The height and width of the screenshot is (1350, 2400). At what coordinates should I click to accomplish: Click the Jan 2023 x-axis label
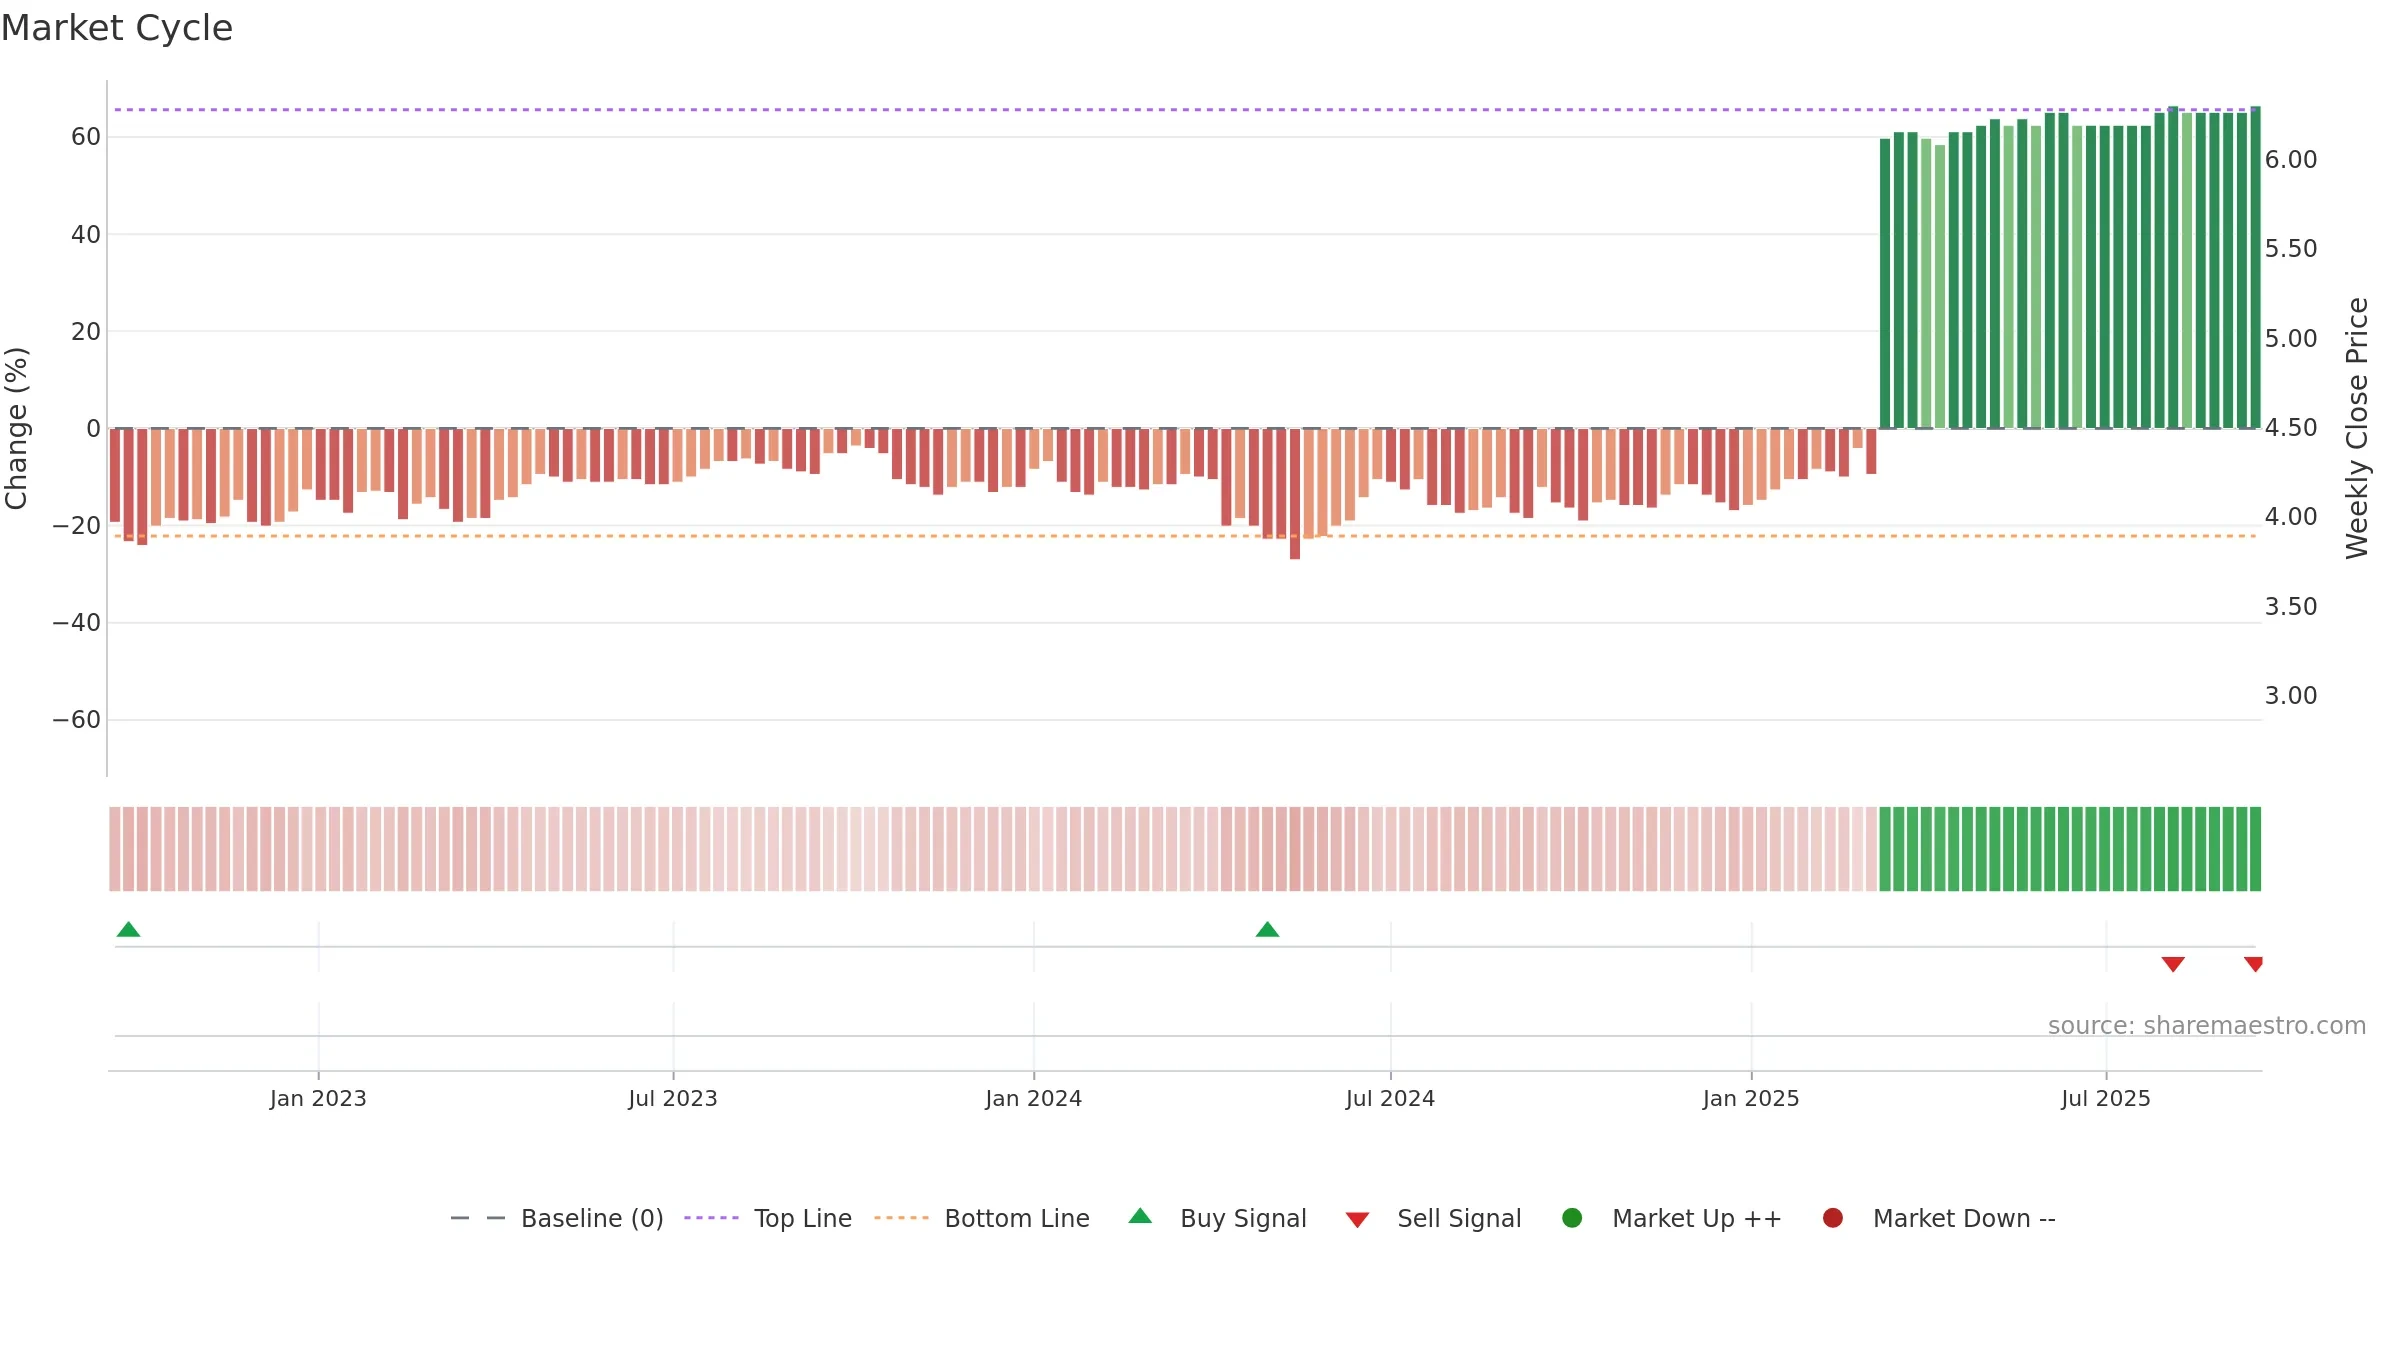point(318,1099)
